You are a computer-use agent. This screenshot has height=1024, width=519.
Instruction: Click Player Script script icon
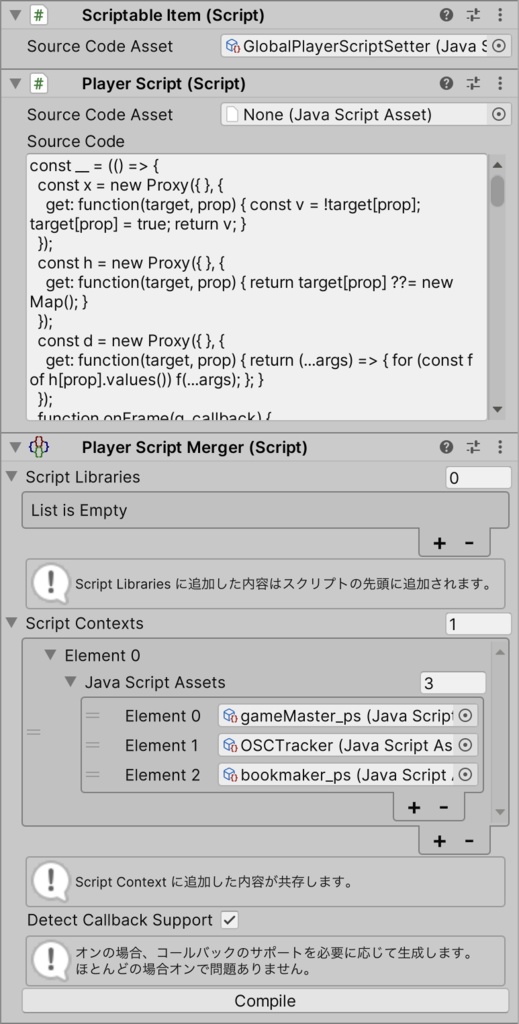click(39, 84)
